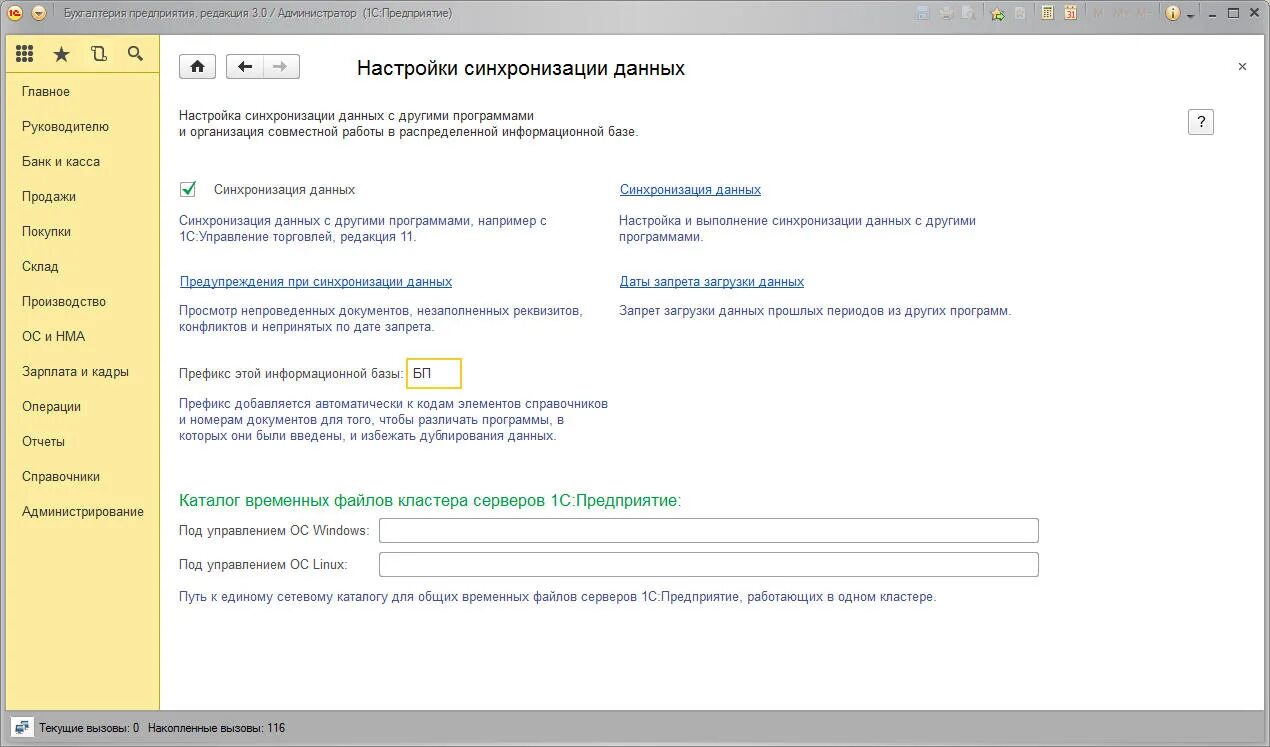Image resolution: width=1270 pixels, height=747 pixels.
Task: Open the all-functions grid menu in sidebar
Action: pos(24,53)
